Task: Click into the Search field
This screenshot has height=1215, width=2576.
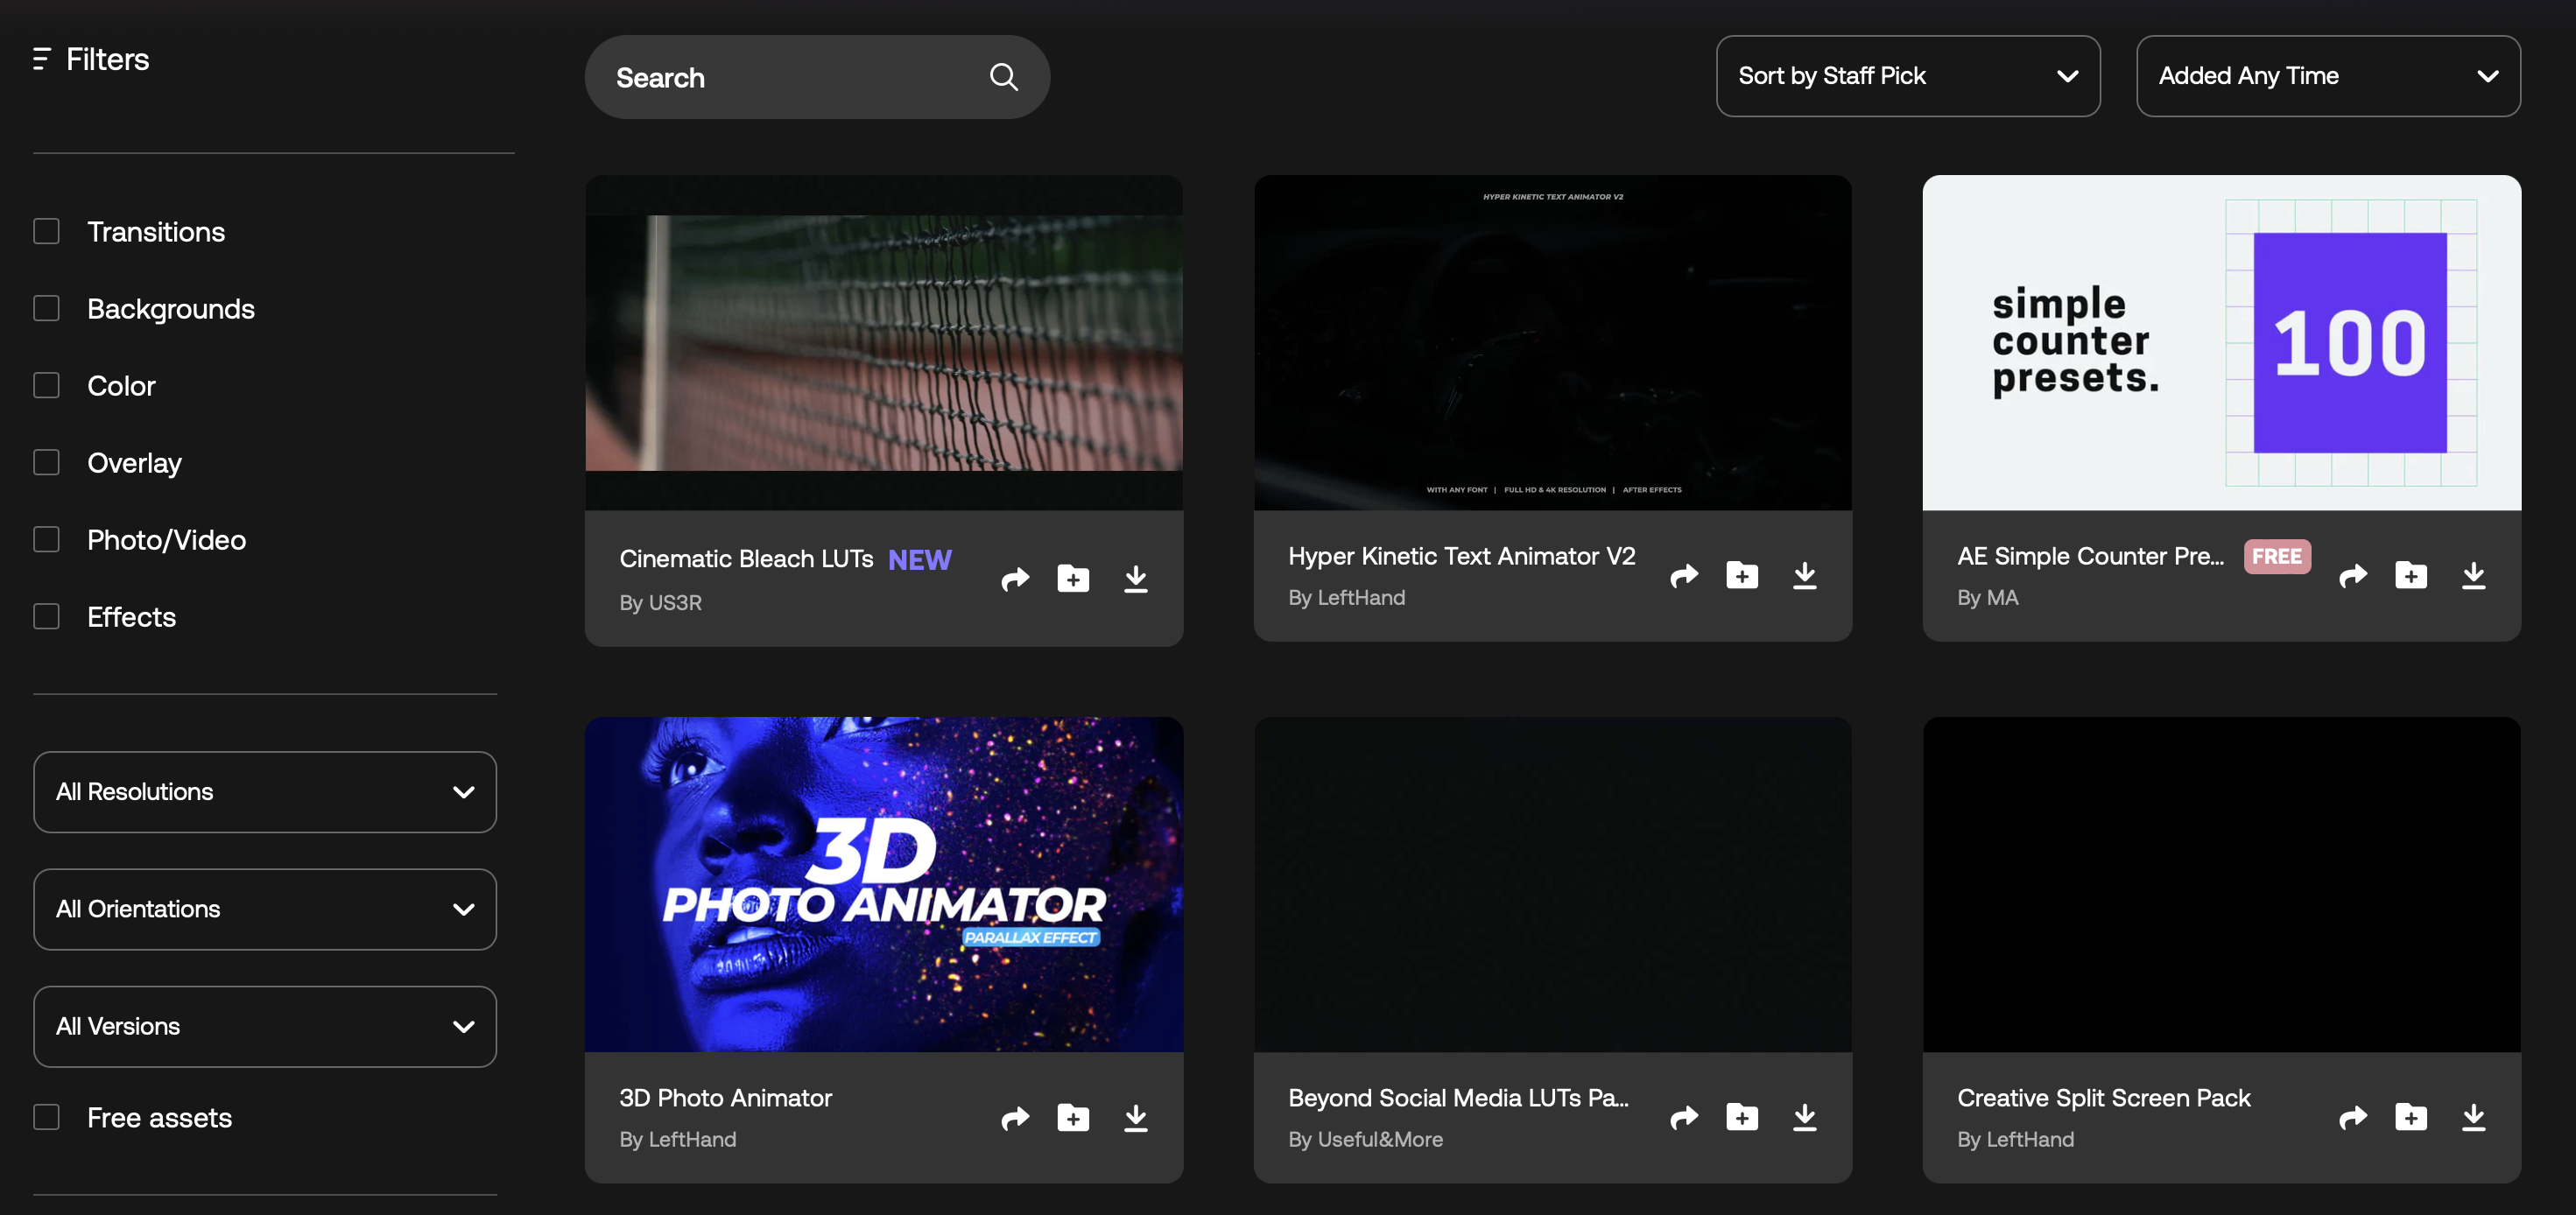Action: (x=790, y=78)
